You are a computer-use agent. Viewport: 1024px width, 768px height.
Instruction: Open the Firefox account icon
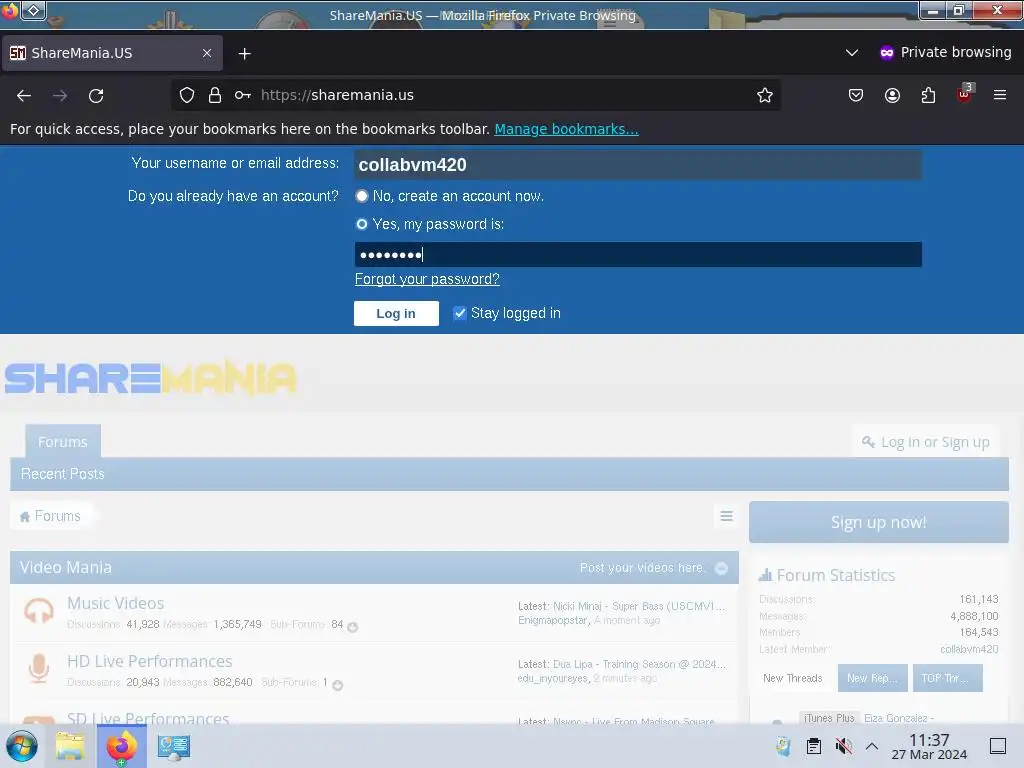[x=892, y=95]
